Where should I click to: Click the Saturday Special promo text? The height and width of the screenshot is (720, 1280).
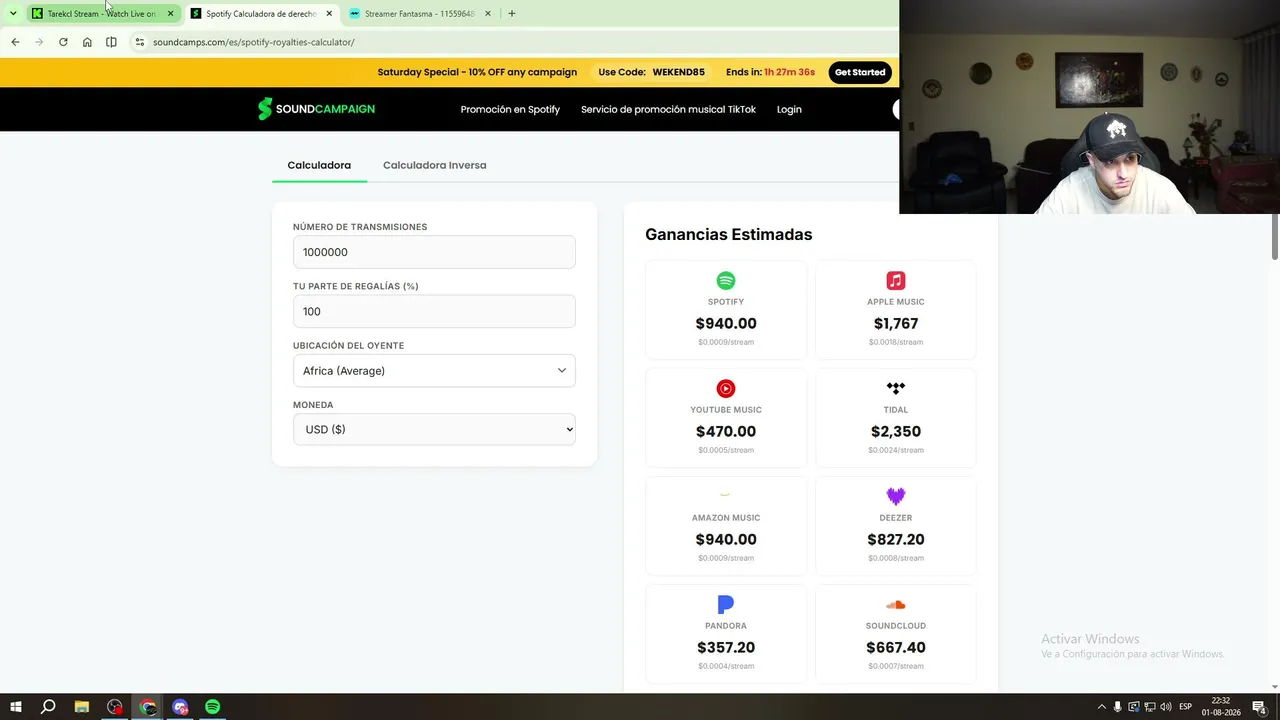pyautogui.click(x=477, y=72)
